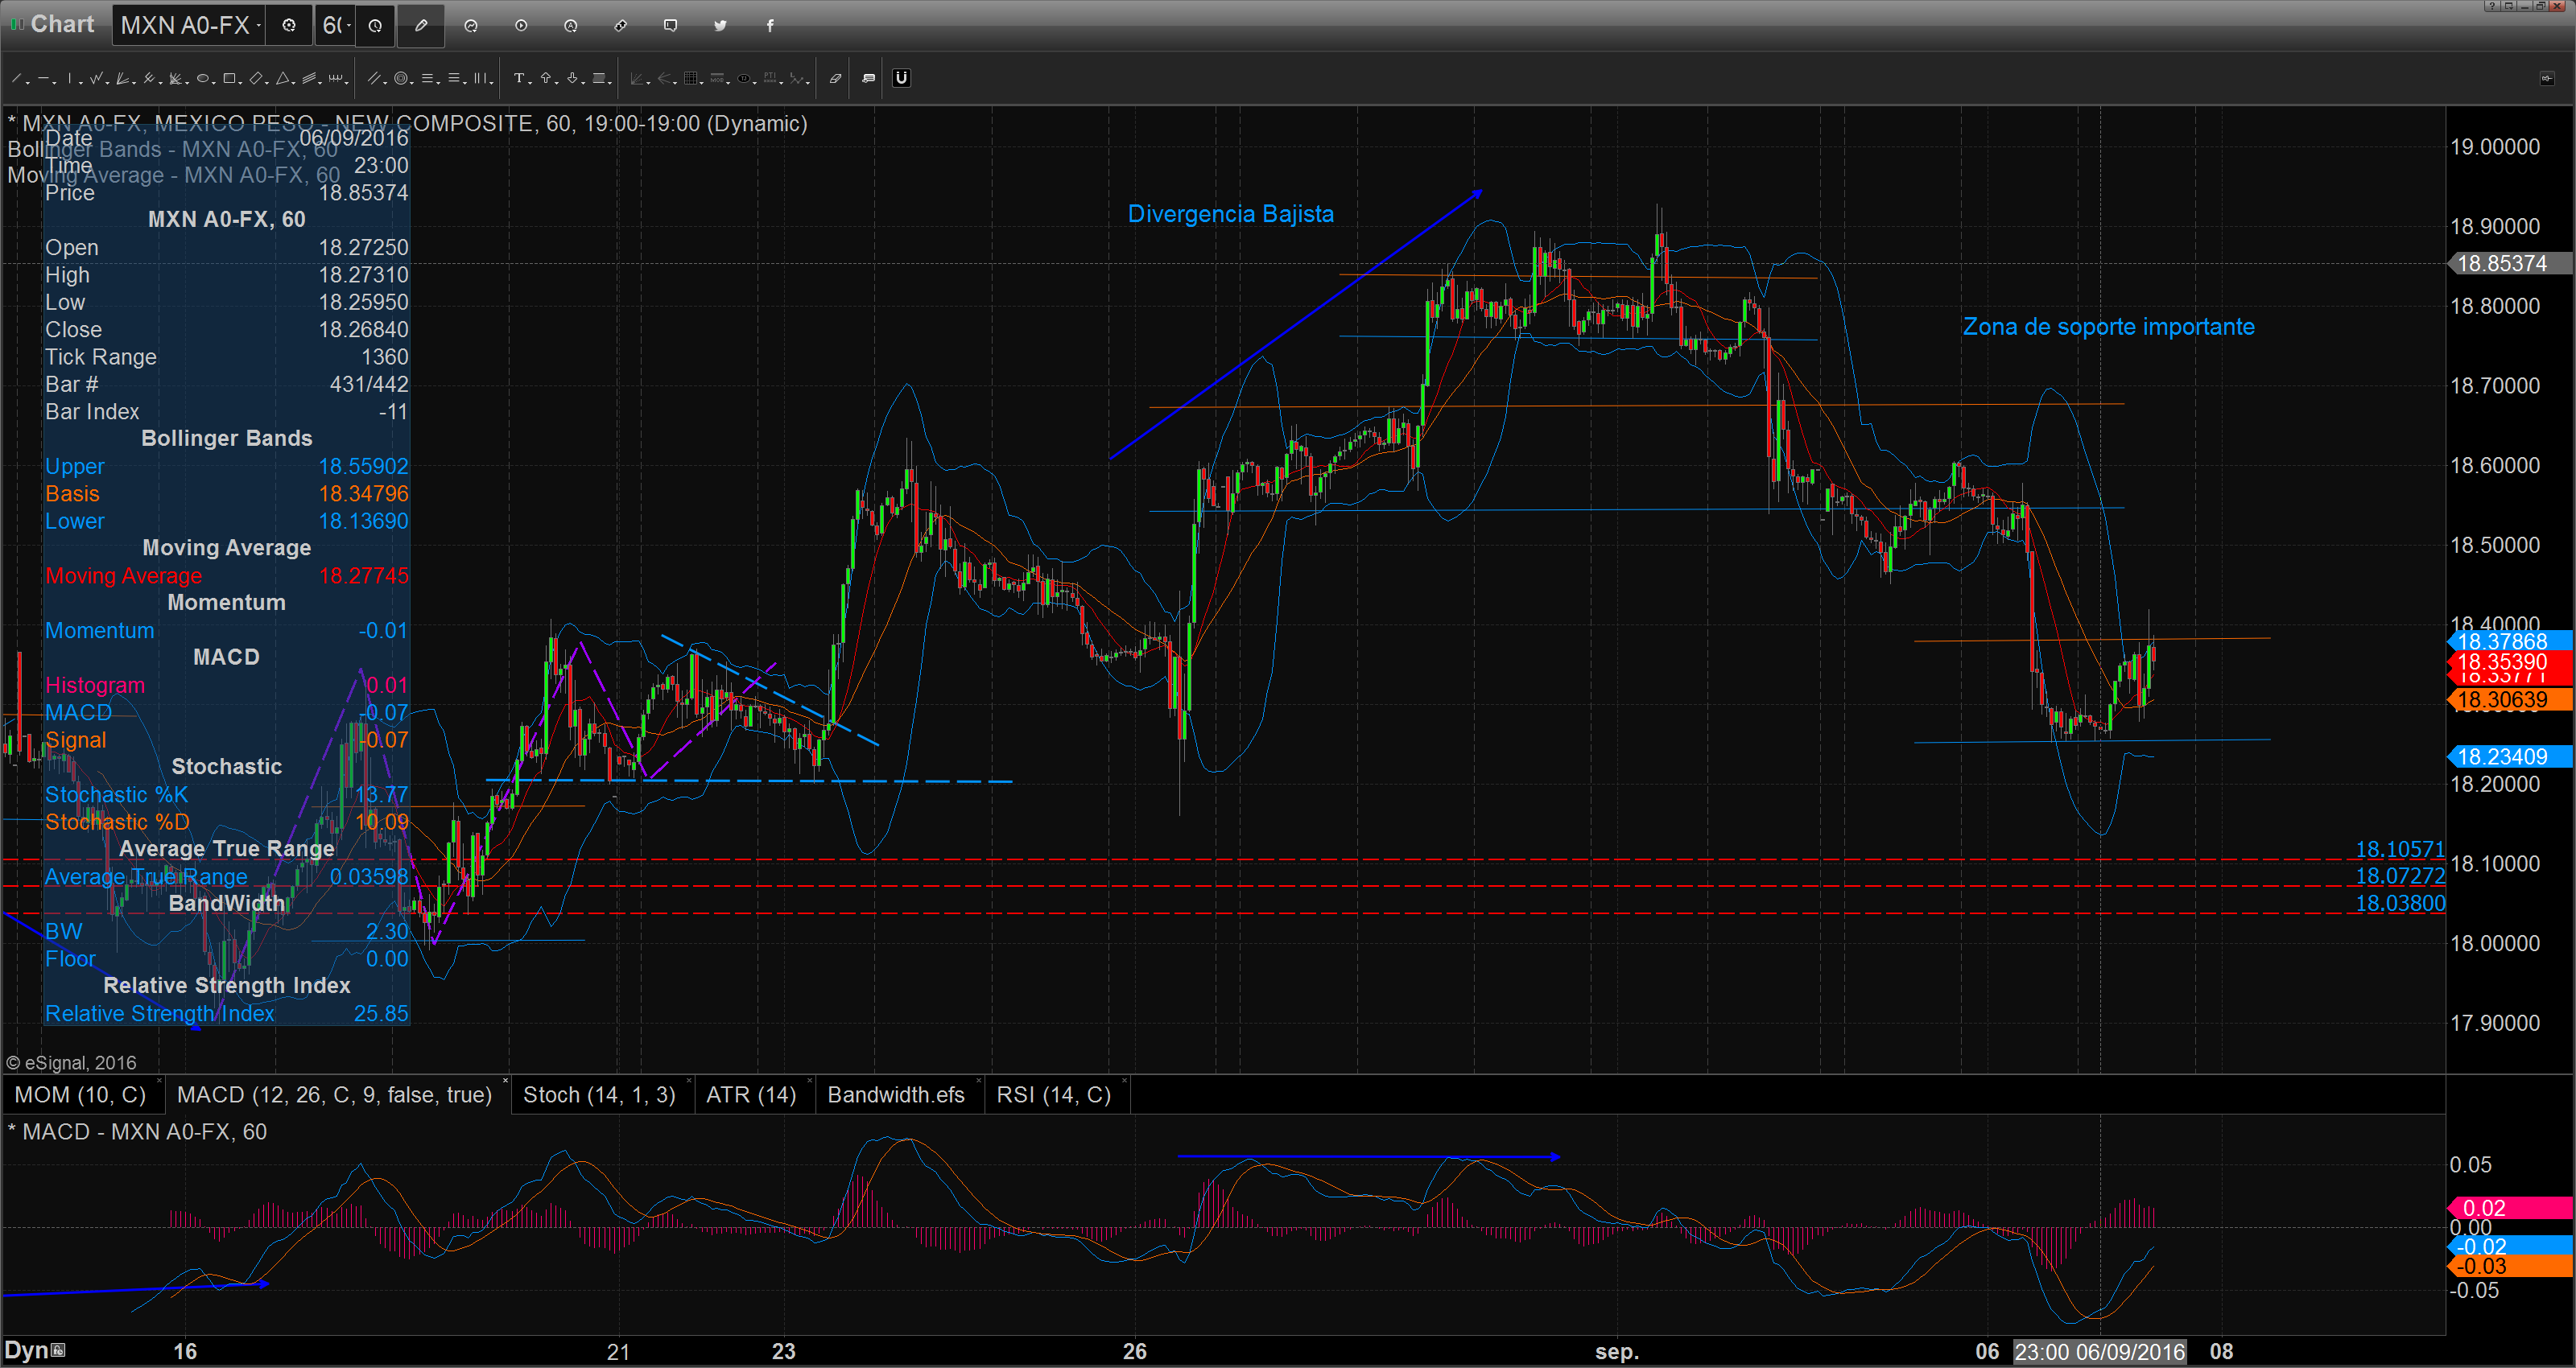Viewport: 2576px width, 1368px height.
Task: Open symbol settings gear icon
Action: (289, 26)
